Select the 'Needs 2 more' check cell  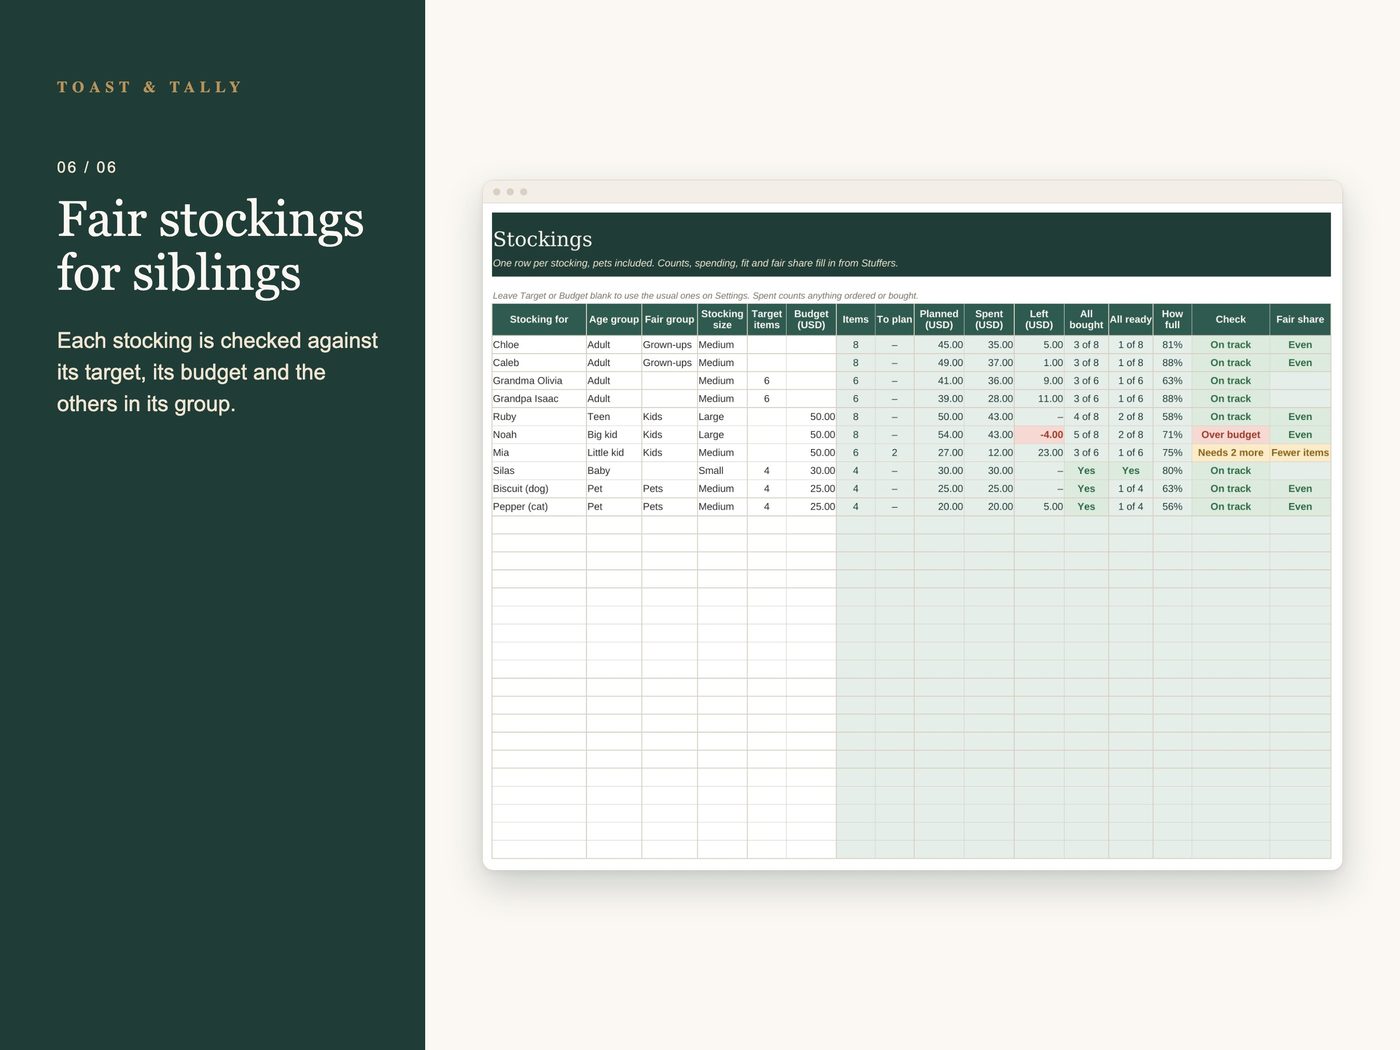coord(1231,453)
